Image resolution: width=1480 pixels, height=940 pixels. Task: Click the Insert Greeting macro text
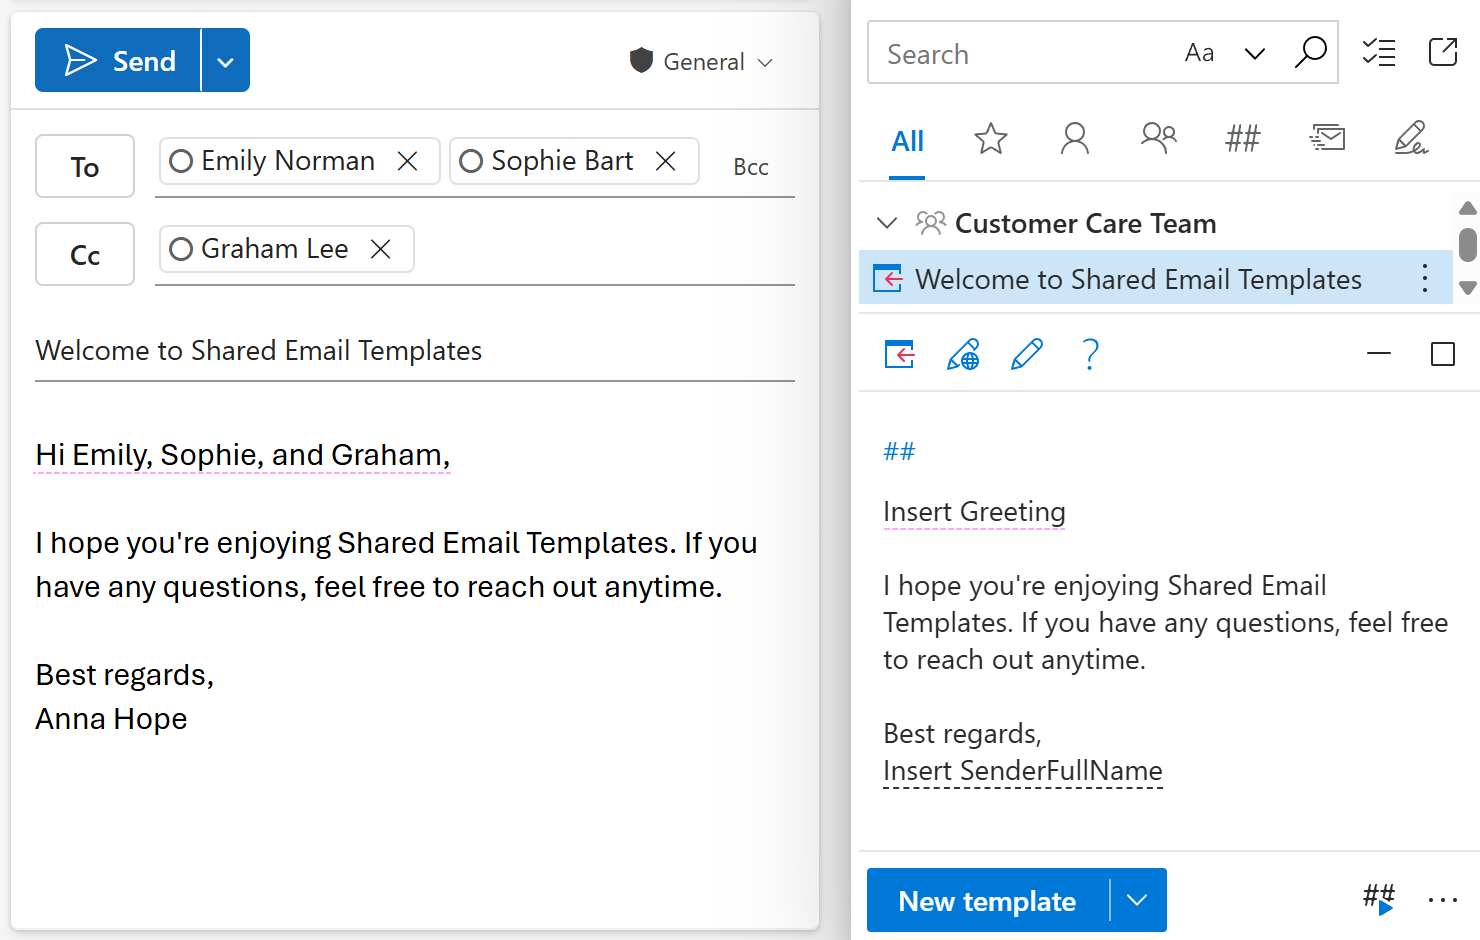click(974, 512)
